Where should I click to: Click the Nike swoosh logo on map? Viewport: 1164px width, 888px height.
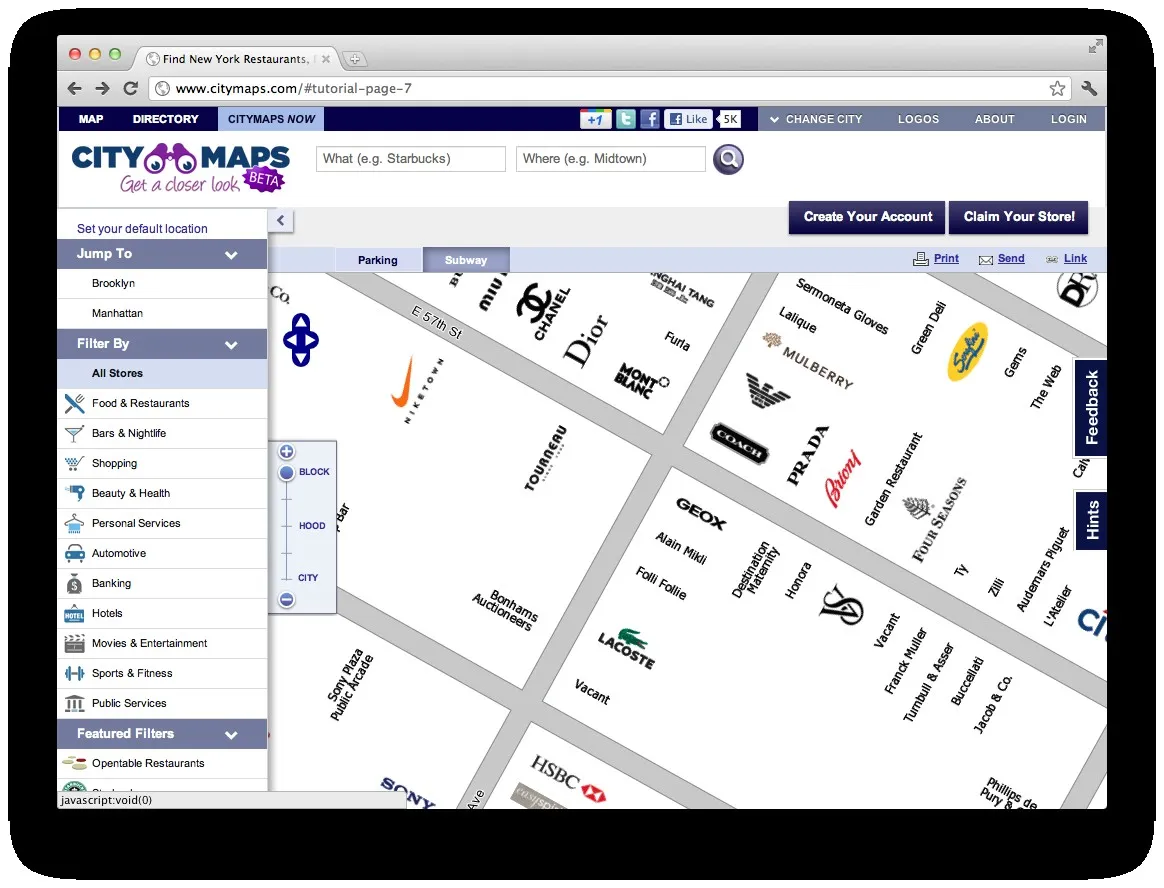403,382
